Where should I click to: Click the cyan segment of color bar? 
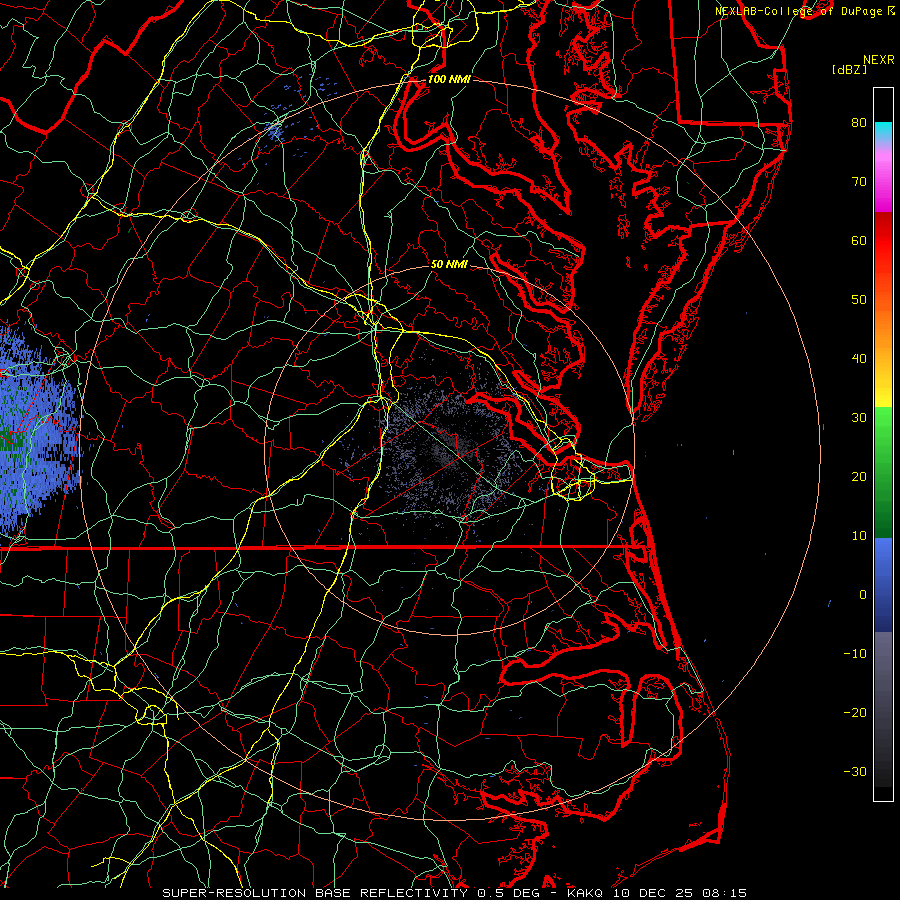point(883,132)
